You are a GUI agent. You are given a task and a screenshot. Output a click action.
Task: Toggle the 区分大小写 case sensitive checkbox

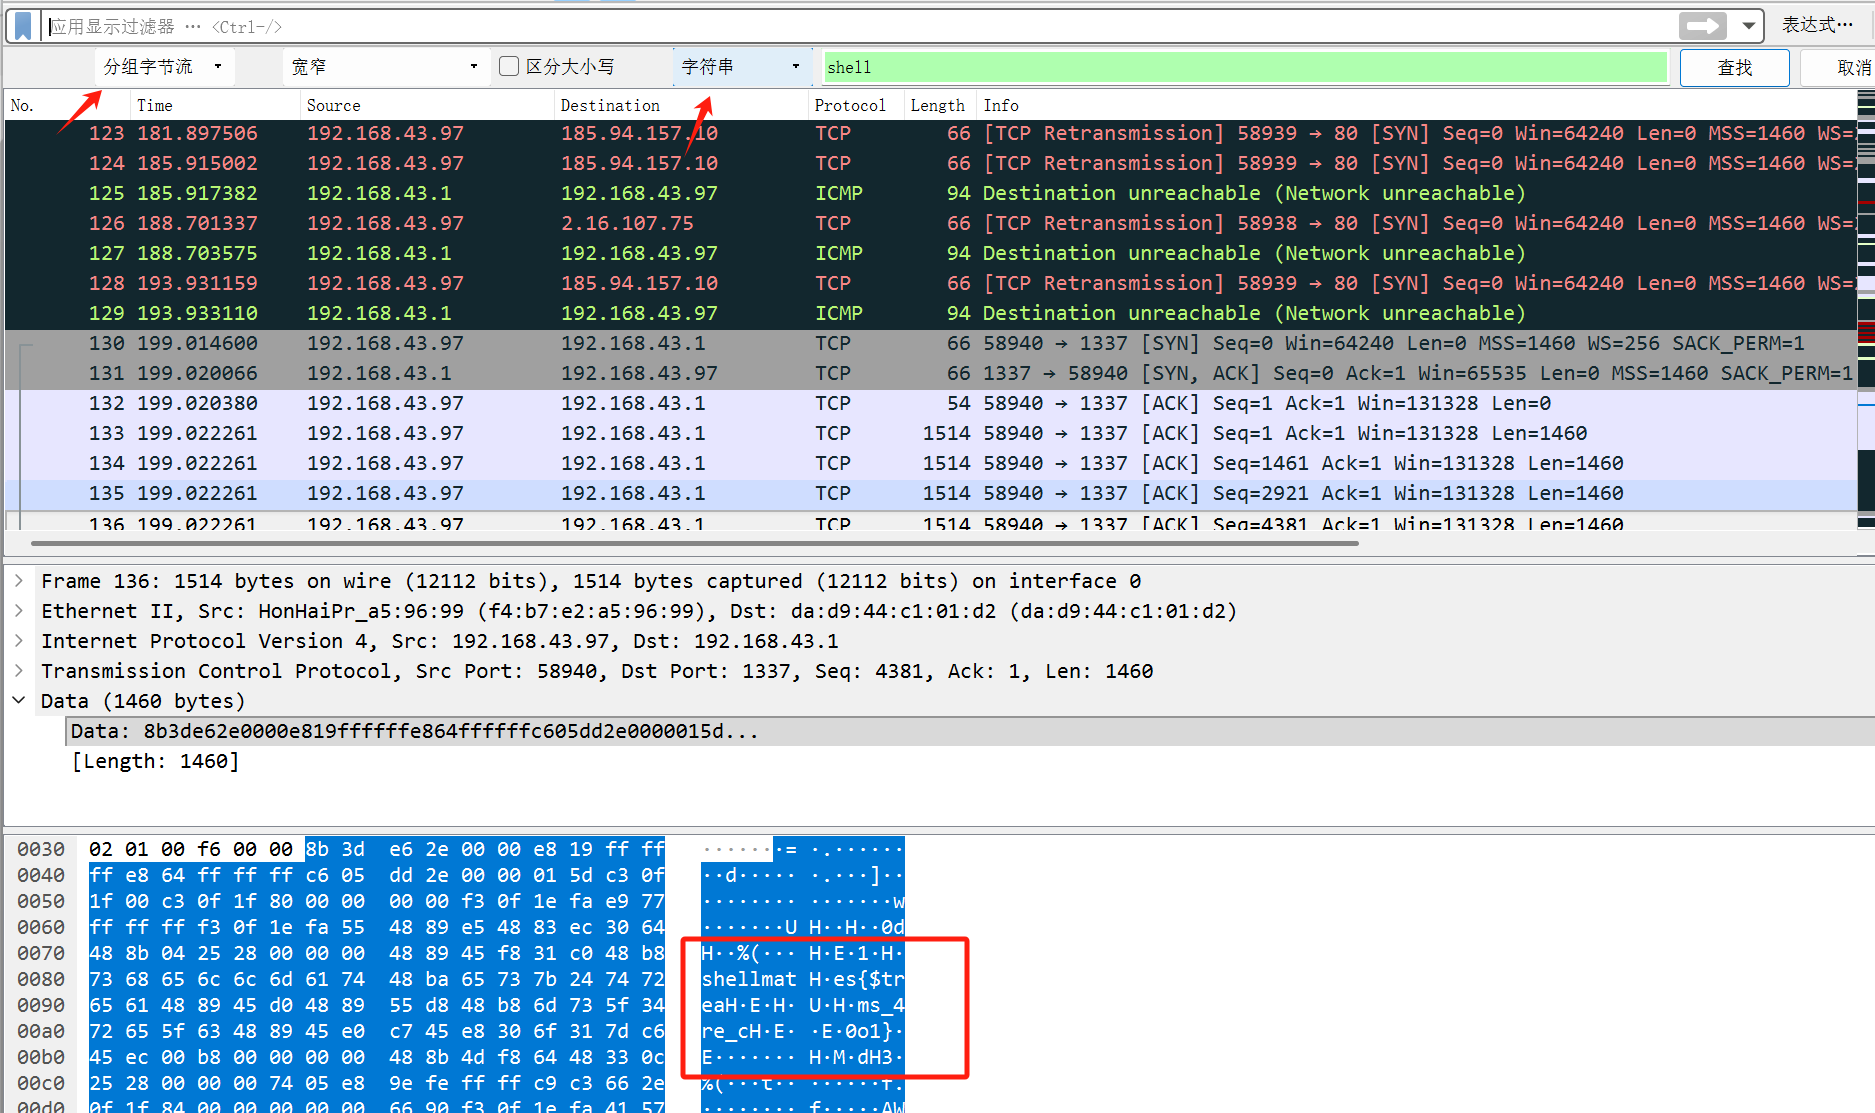pos(509,66)
